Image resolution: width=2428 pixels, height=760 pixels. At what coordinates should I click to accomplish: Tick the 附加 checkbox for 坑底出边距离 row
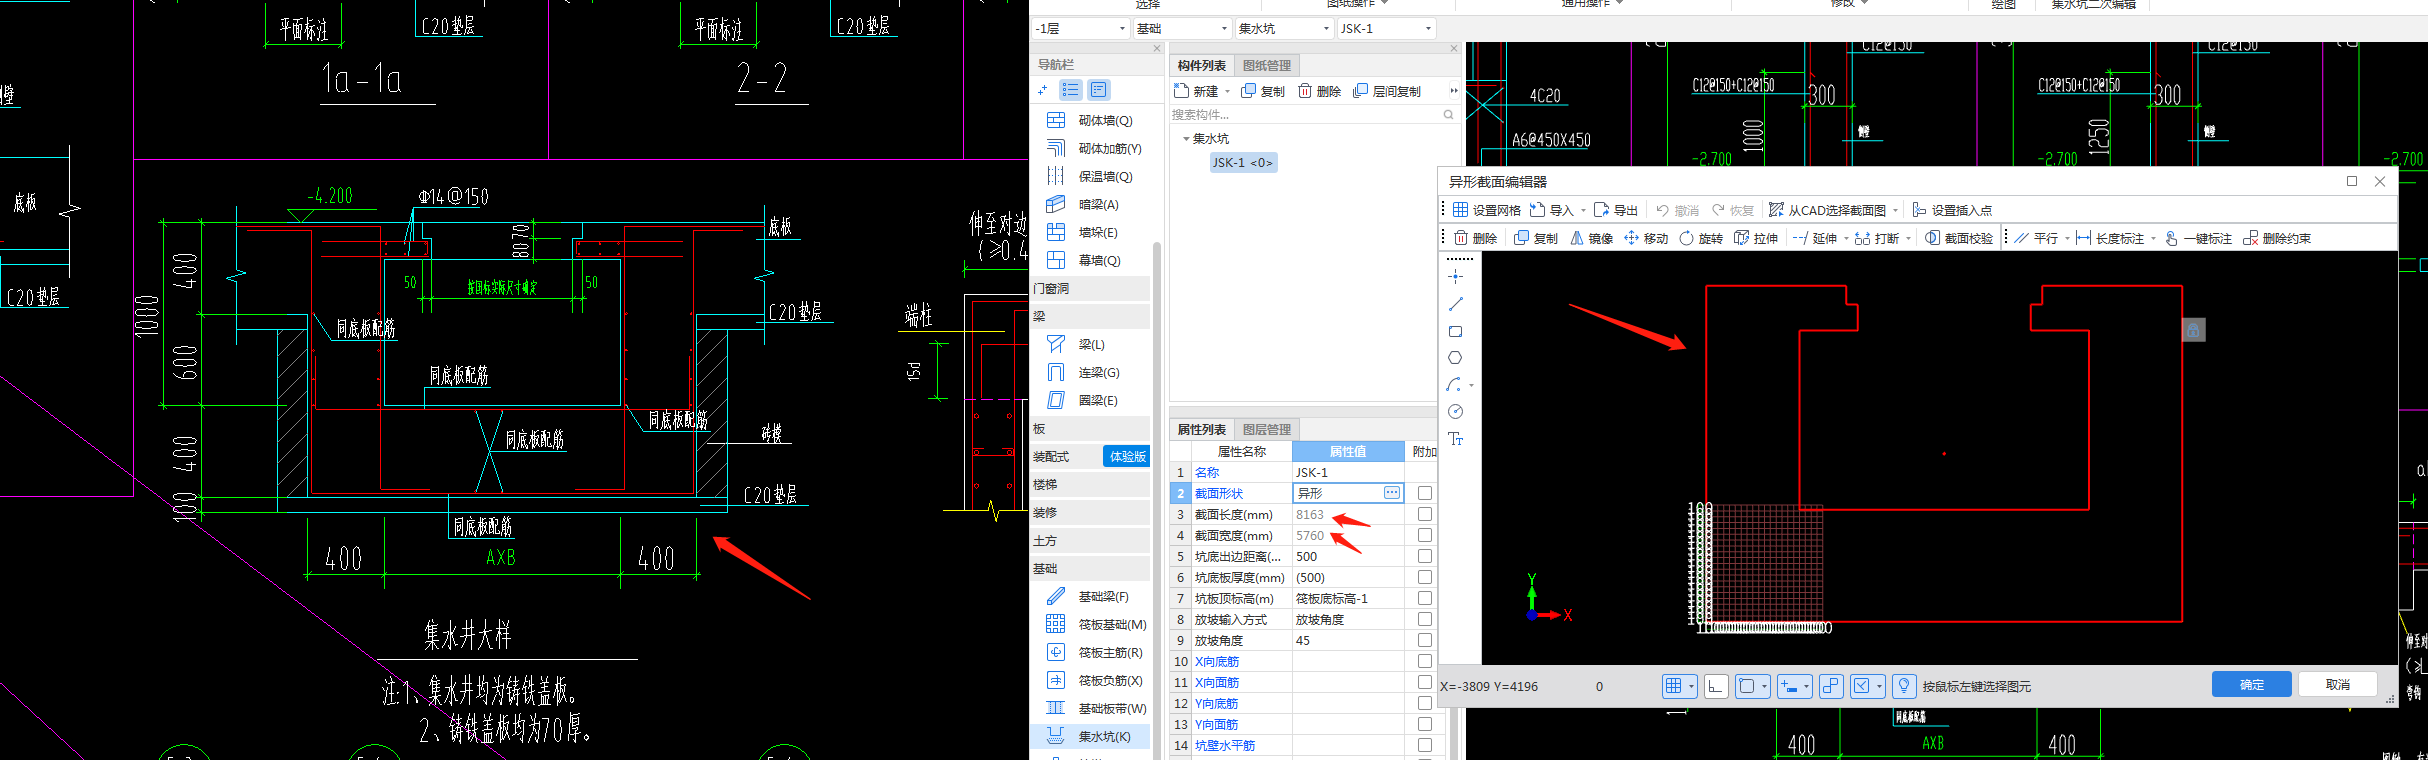click(1425, 556)
